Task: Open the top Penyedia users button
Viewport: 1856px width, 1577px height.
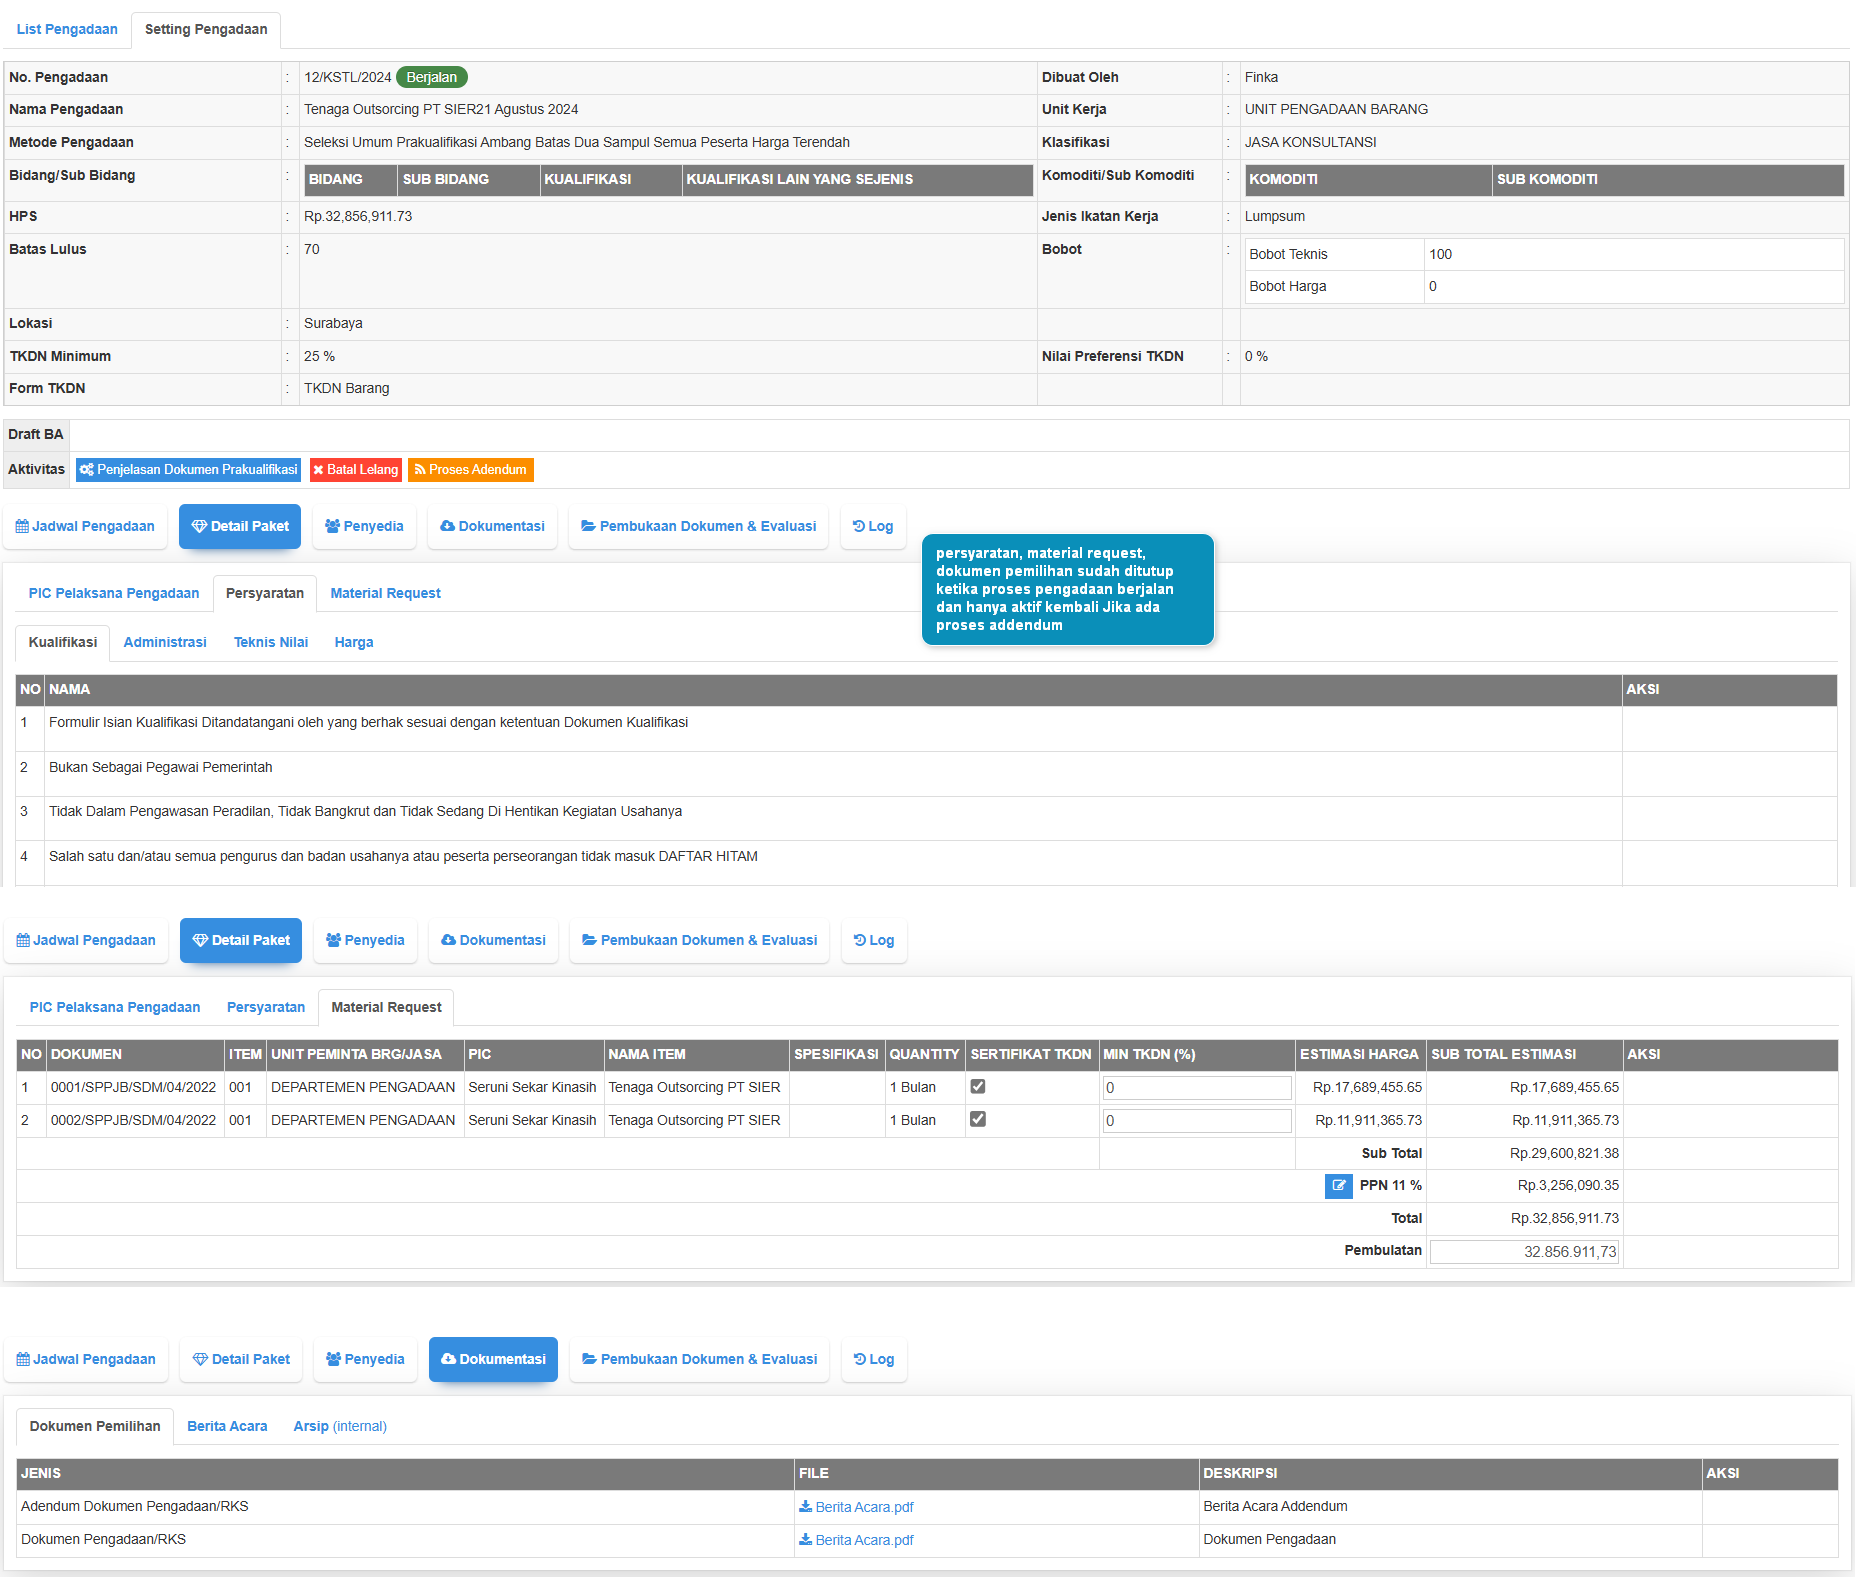Action: coord(364,527)
